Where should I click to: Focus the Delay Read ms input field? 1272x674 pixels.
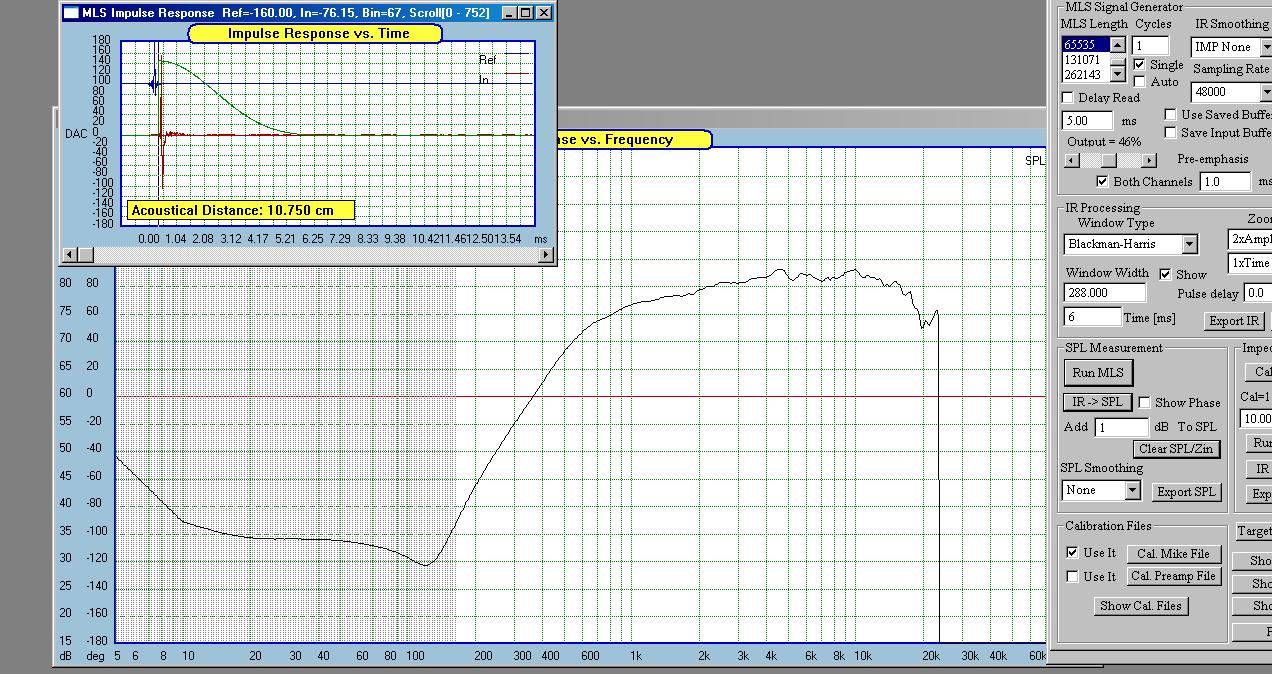pyautogui.click(x=1087, y=120)
